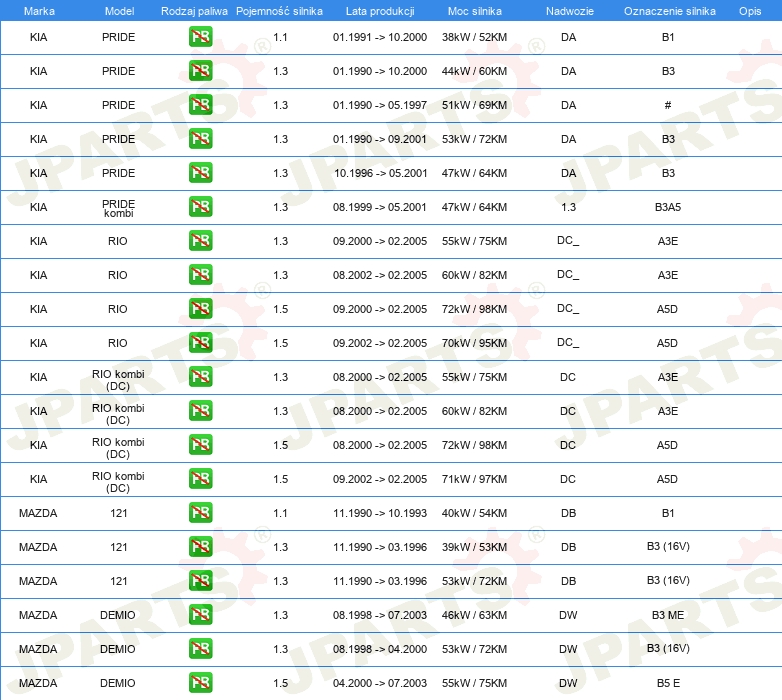Select the 08.1998 -> 07.2003 date cell
Viewport: 782px width, 700px height.
[380, 615]
